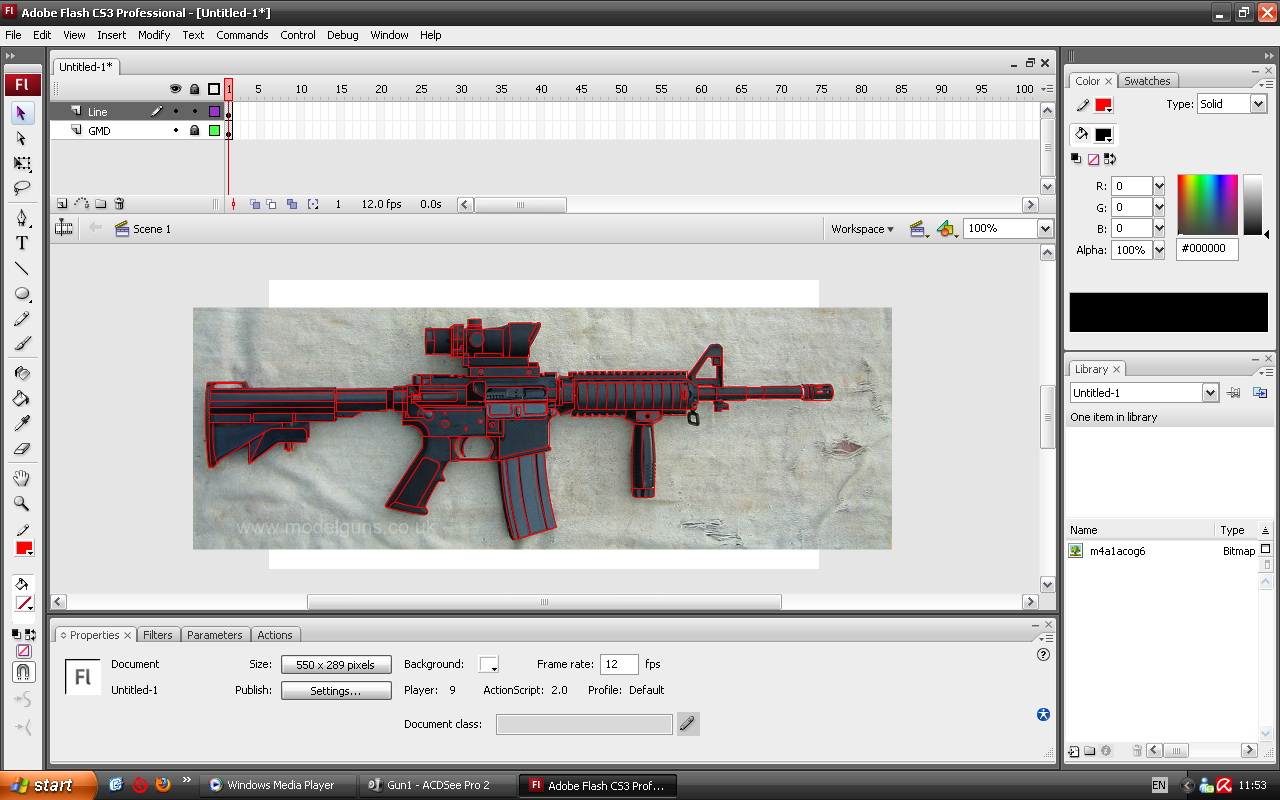
Task: Expand the Workspace dropdown
Action: point(862,229)
